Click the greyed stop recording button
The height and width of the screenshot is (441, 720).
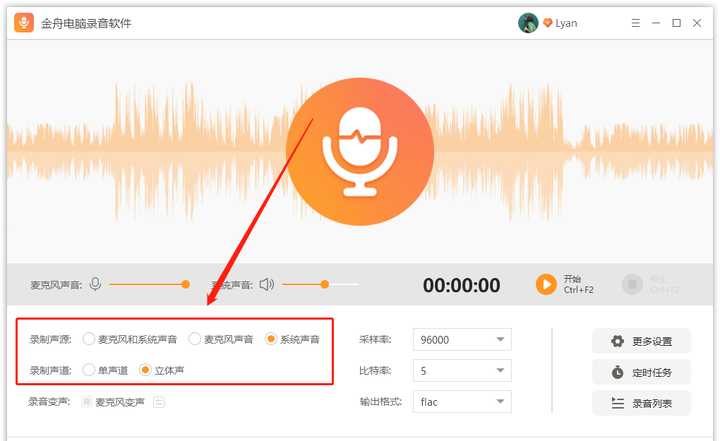[x=632, y=284]
